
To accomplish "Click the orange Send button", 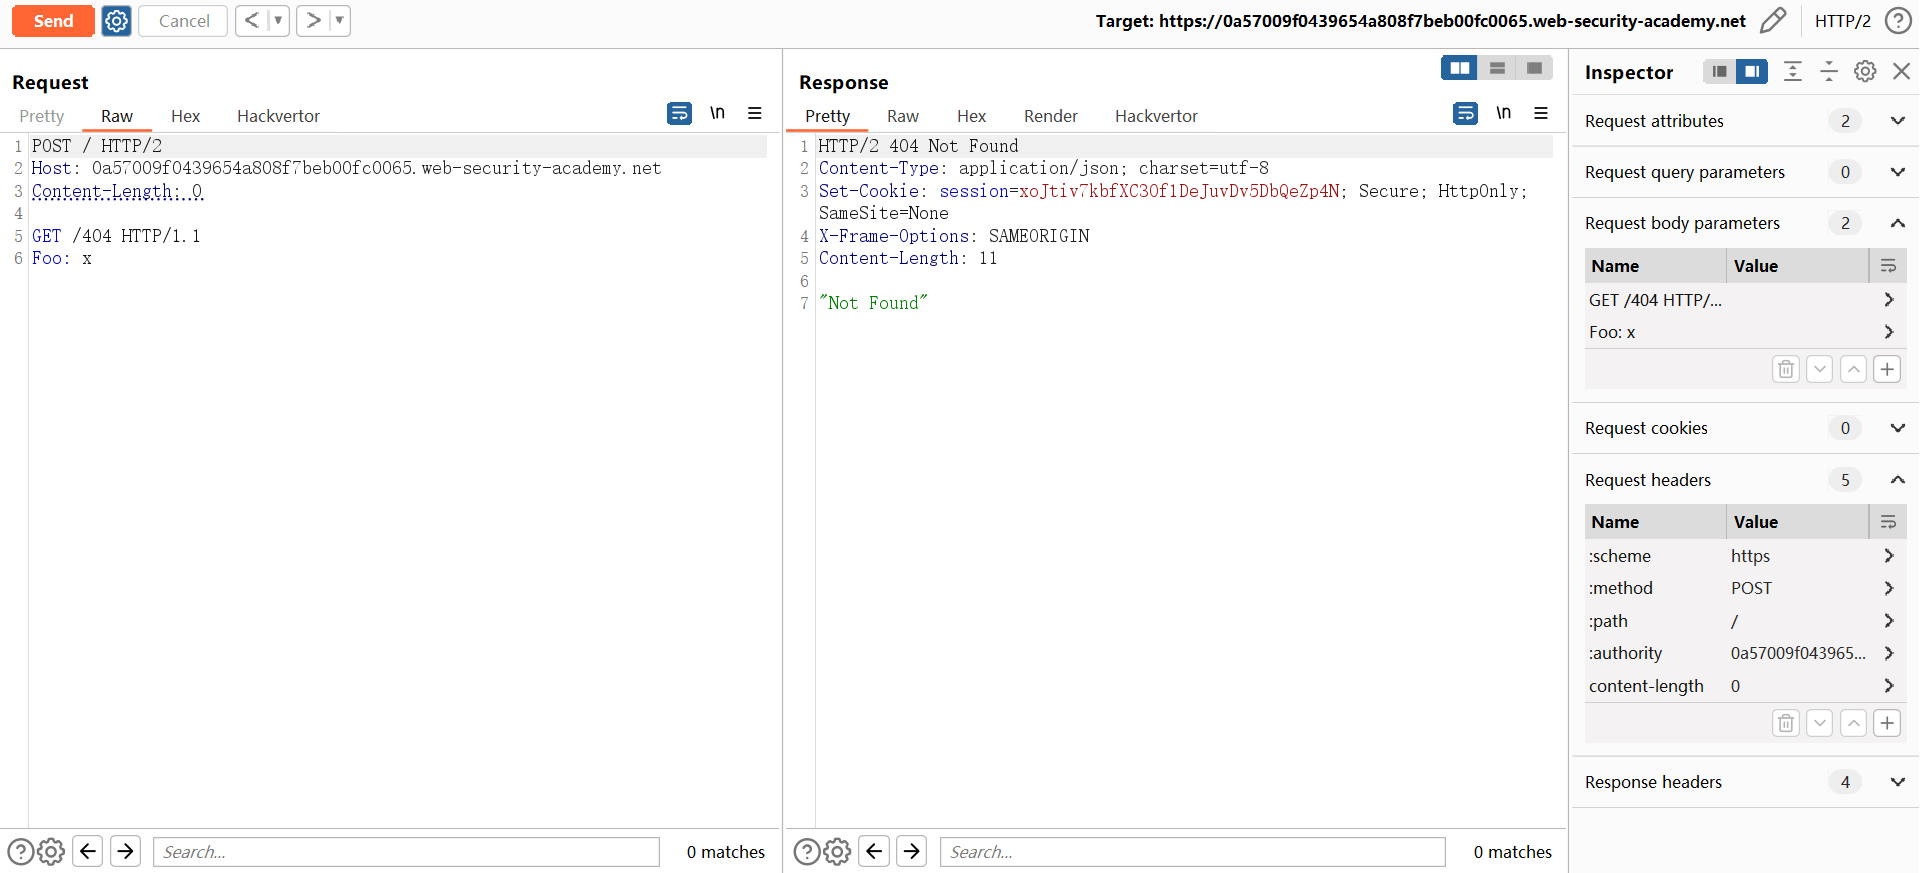I will (53, 21).
